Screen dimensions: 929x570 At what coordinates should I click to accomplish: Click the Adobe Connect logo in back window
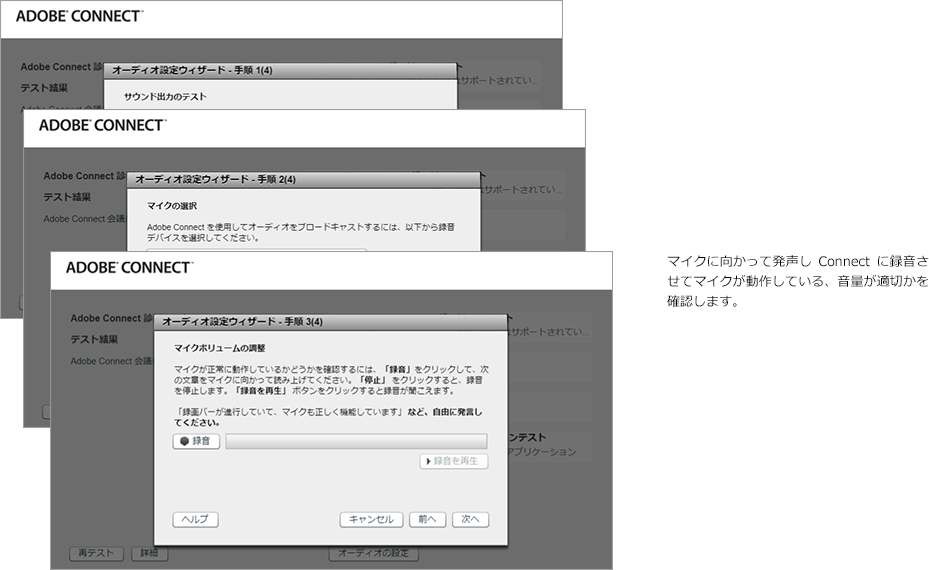[79, 16]
